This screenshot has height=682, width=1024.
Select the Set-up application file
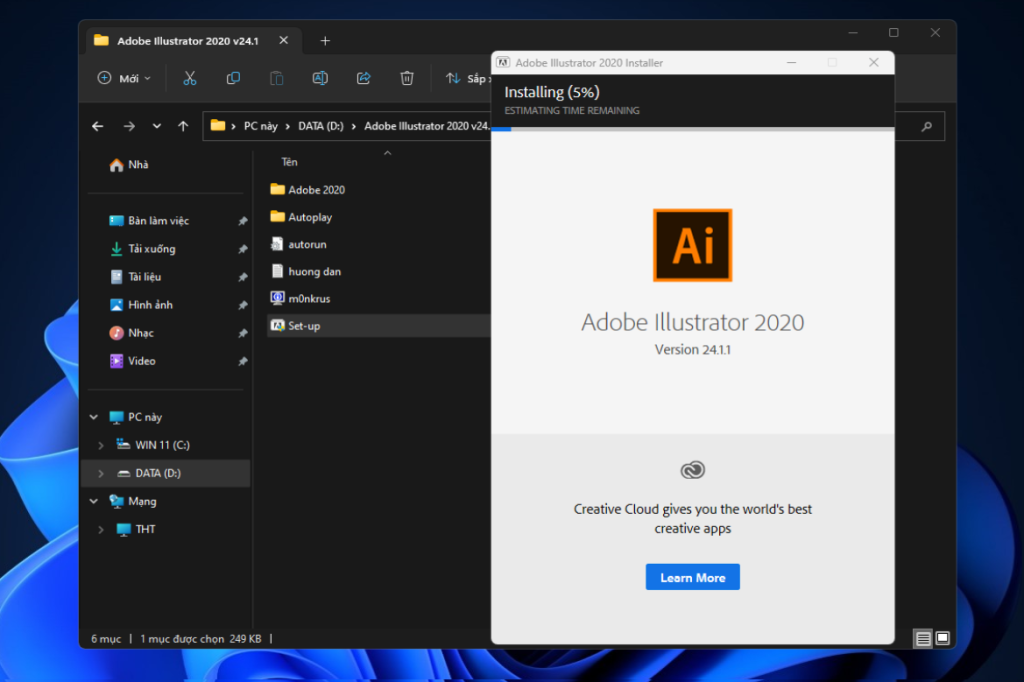tap(379, 326)
